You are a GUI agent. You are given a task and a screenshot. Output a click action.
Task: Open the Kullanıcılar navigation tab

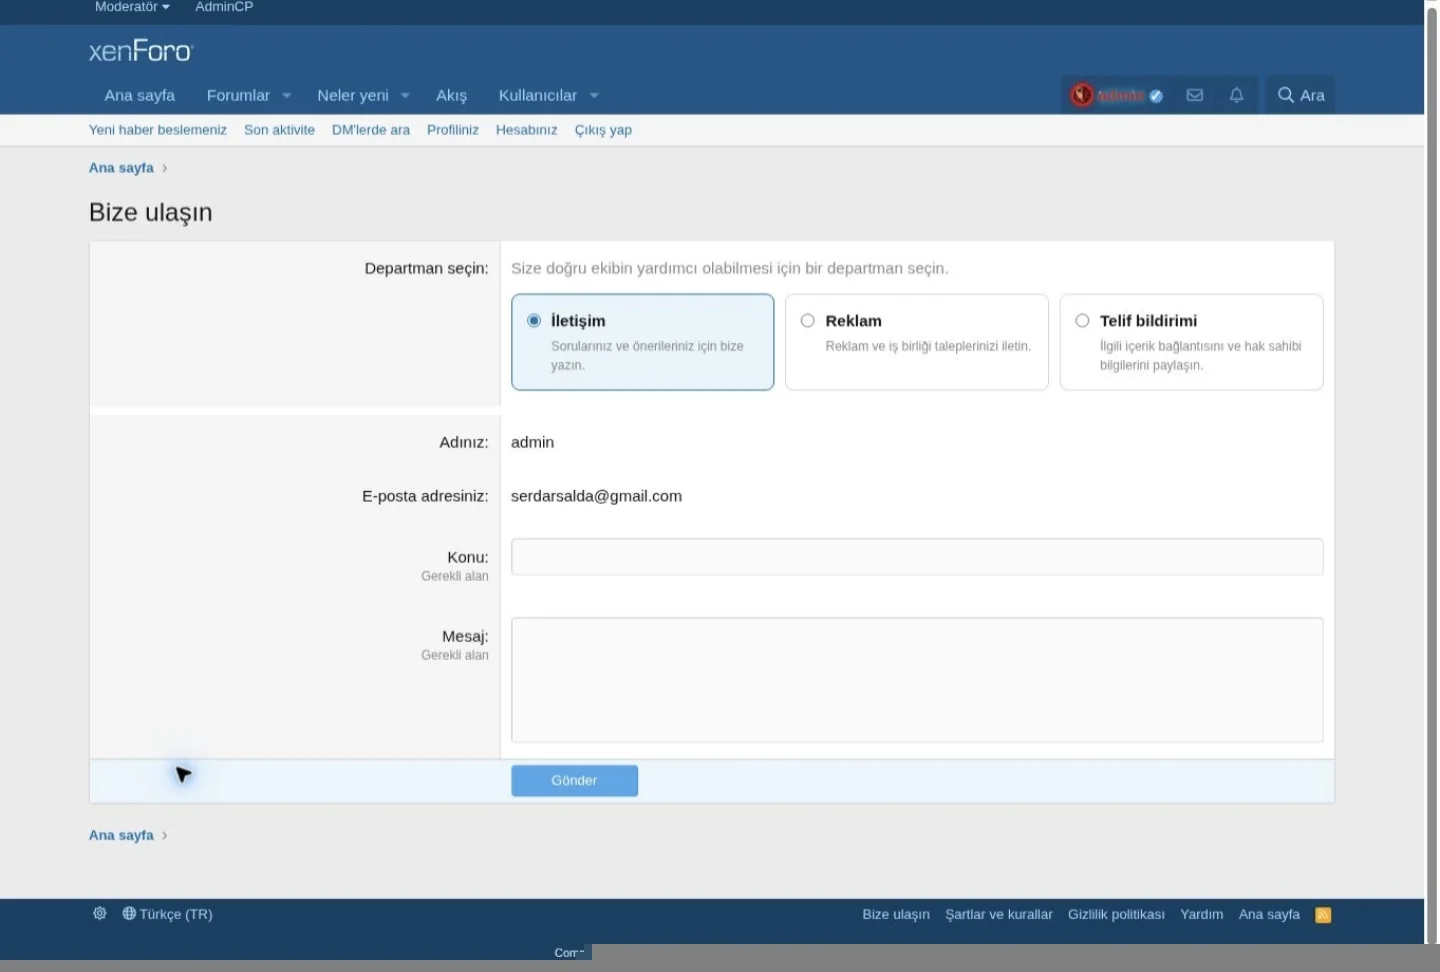point(538,96)
